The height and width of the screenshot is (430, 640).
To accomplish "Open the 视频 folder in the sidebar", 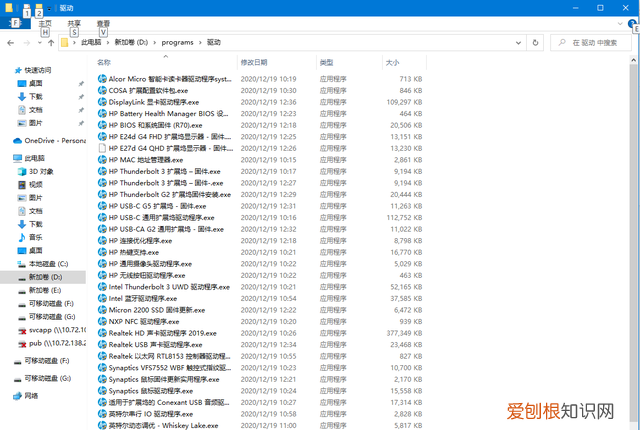I will pos(36,185).
